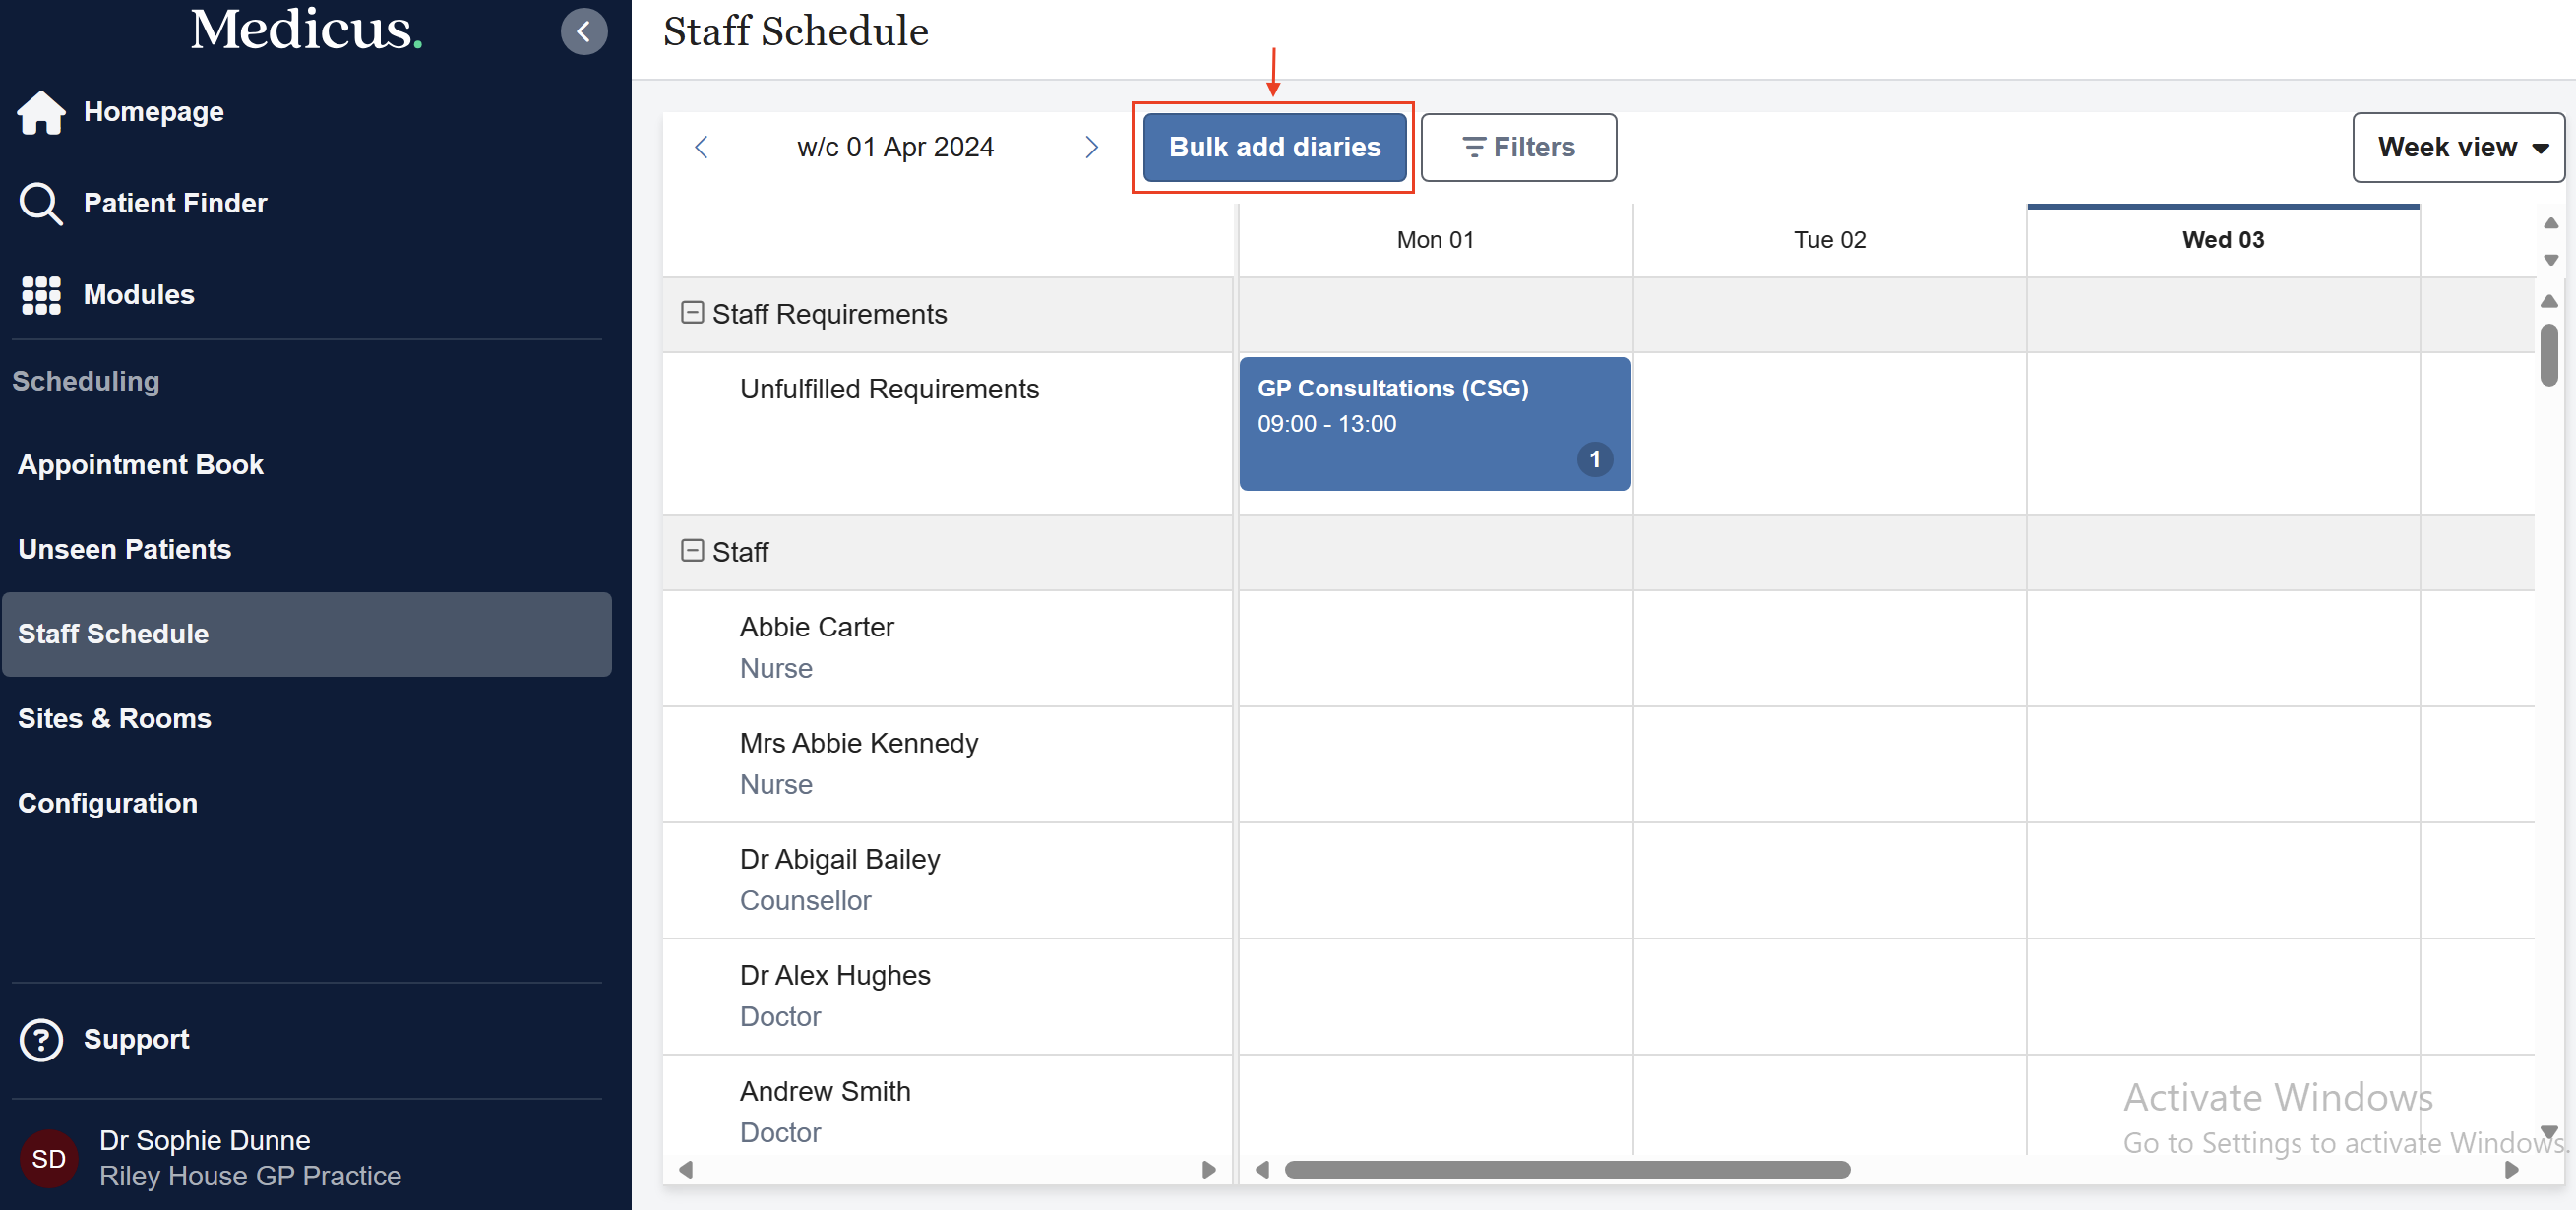Select the Wed 03 column header
The width and height of the screenshot is (2576, 1210).
click(2222, 240)
